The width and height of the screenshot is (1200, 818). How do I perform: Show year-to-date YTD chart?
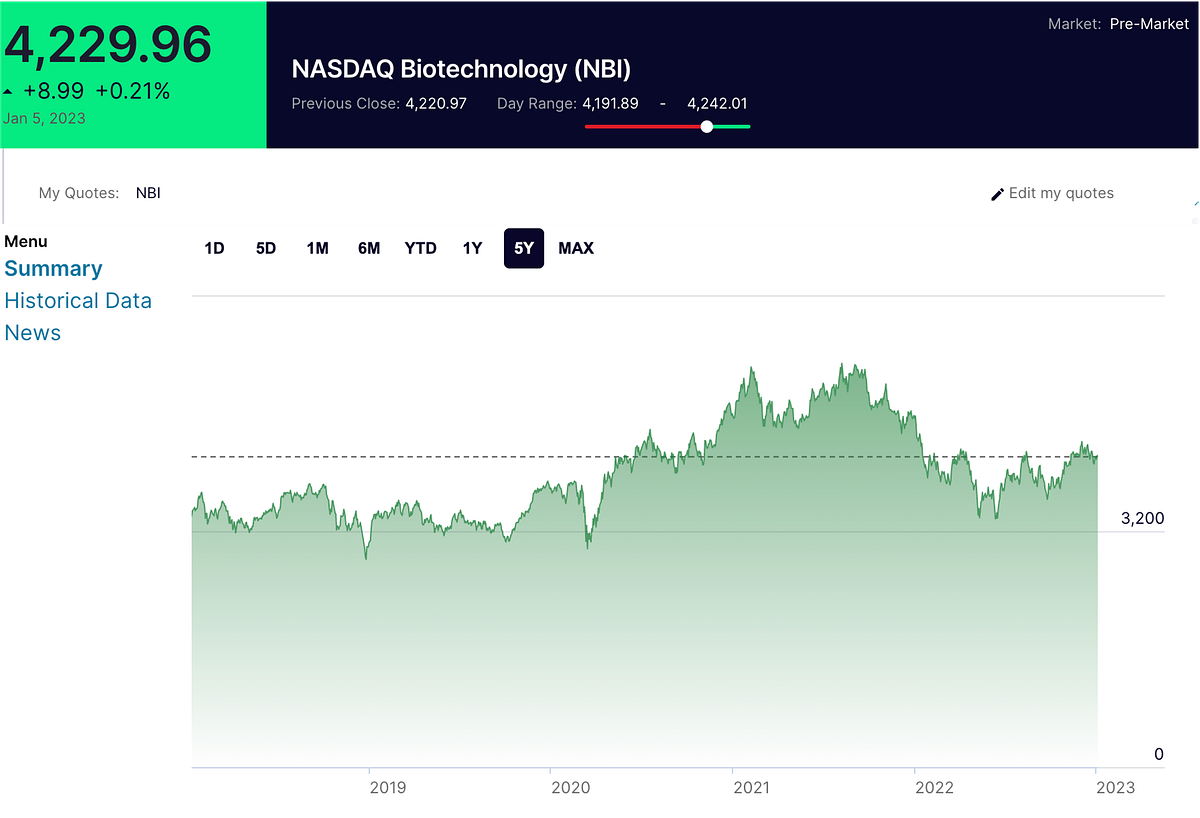[x=421, y=248]
